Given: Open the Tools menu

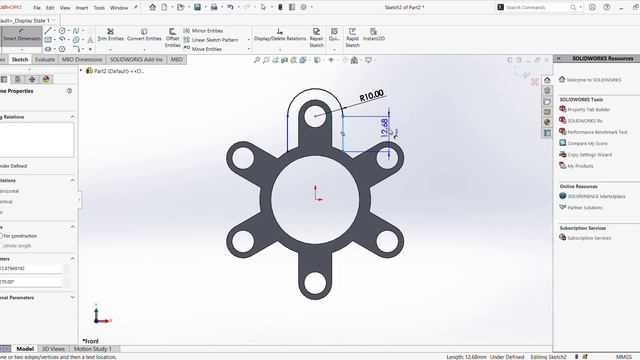Looking at the screenshot, I should coord(99,7).
